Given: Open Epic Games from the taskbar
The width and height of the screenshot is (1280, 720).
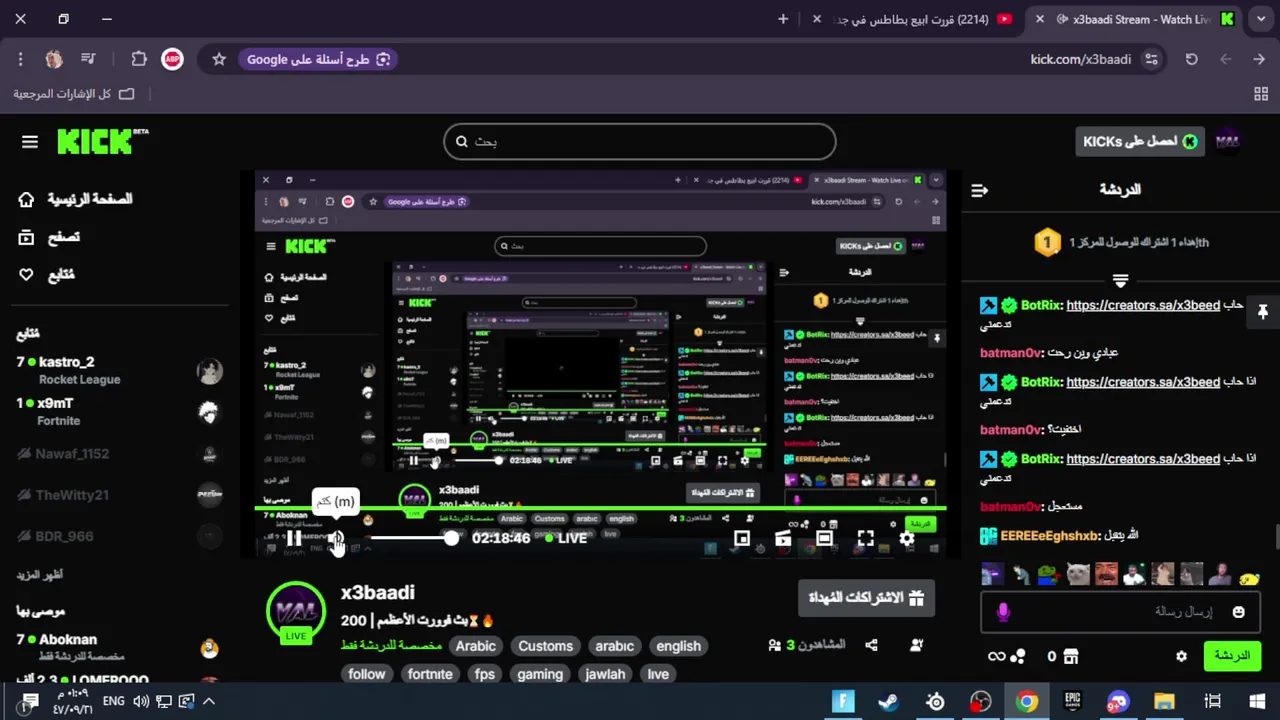Looking at the screenshot, I should click(x=1072, y=702).
